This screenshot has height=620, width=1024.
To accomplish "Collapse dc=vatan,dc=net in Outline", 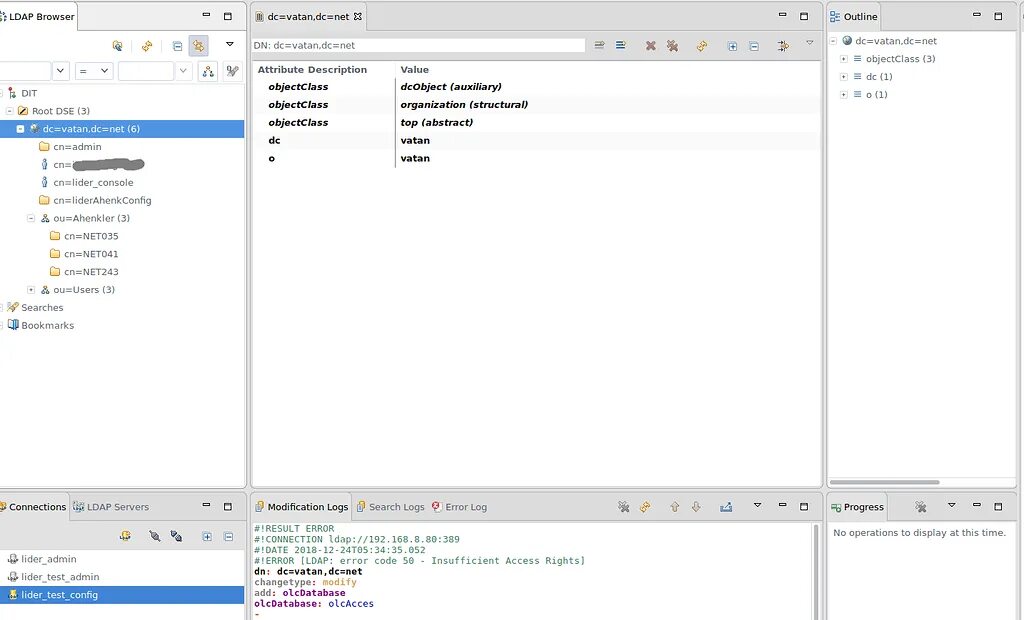I will [x=833, y=41].
